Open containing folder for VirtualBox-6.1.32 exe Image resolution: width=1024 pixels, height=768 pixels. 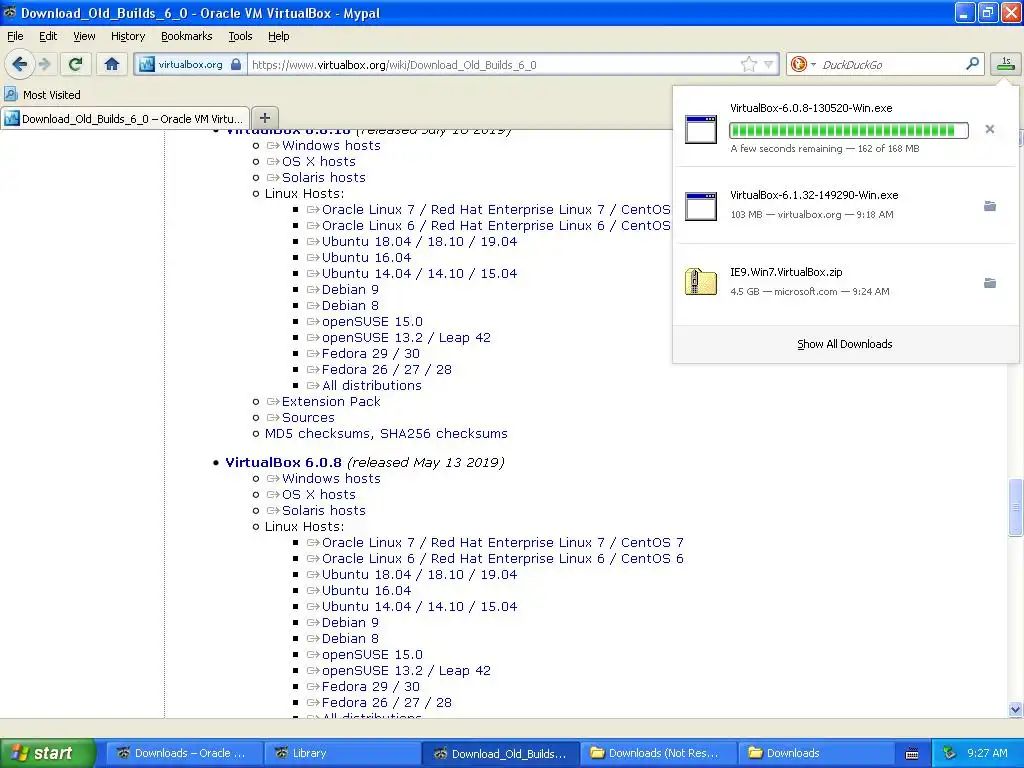pos(990,206)
